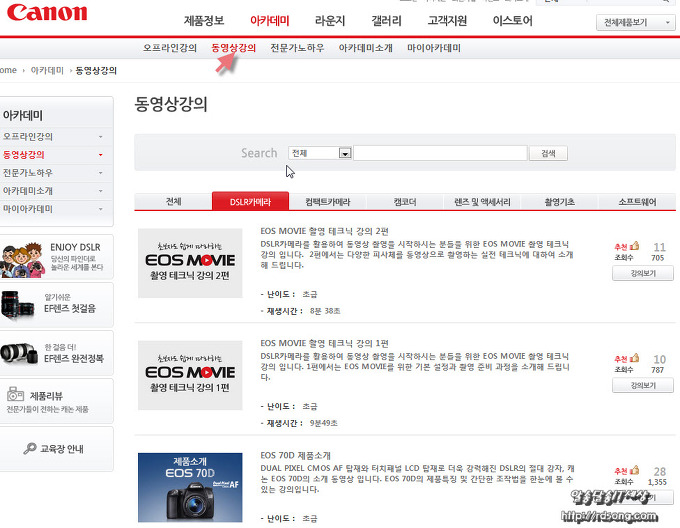The width and height of the screenshot is (680, 528).
Task: Click the search text input field
Action: coord(440,153)
